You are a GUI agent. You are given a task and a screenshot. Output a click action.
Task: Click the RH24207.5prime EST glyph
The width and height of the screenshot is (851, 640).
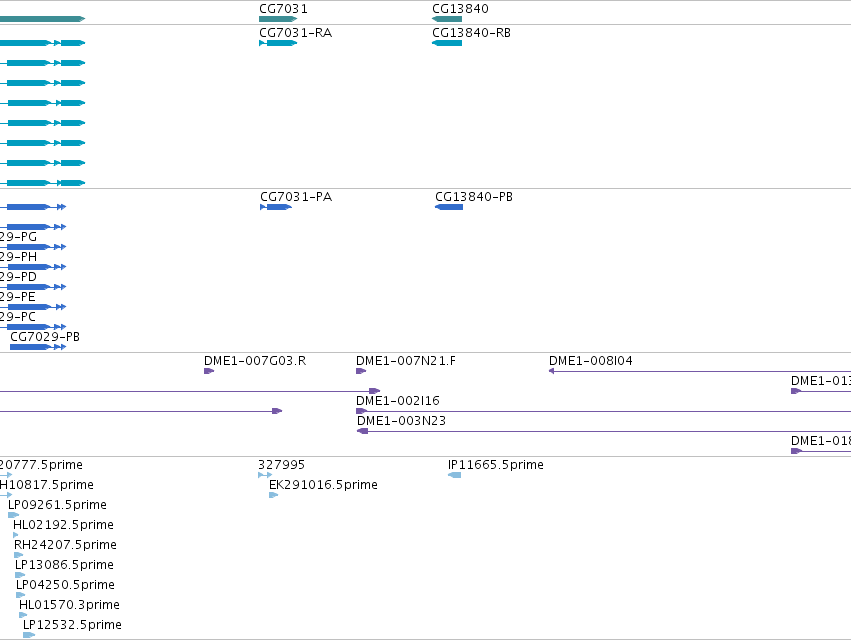tap(18, 555)
